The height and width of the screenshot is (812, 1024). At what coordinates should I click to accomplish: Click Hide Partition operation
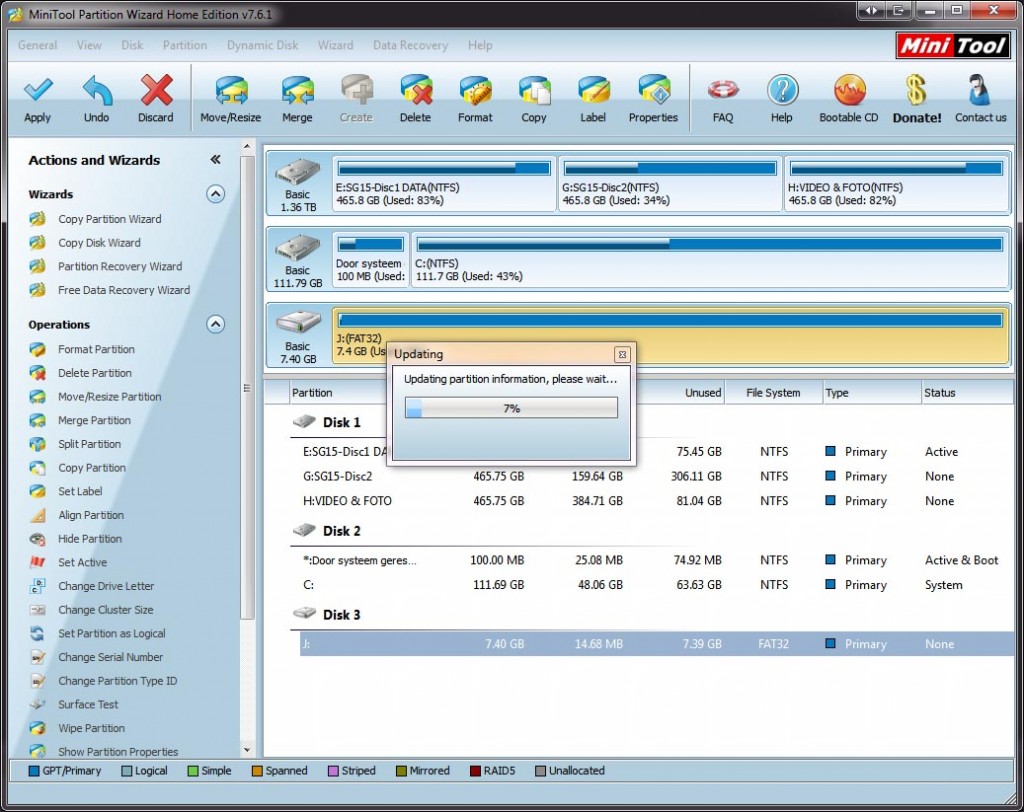90,538
